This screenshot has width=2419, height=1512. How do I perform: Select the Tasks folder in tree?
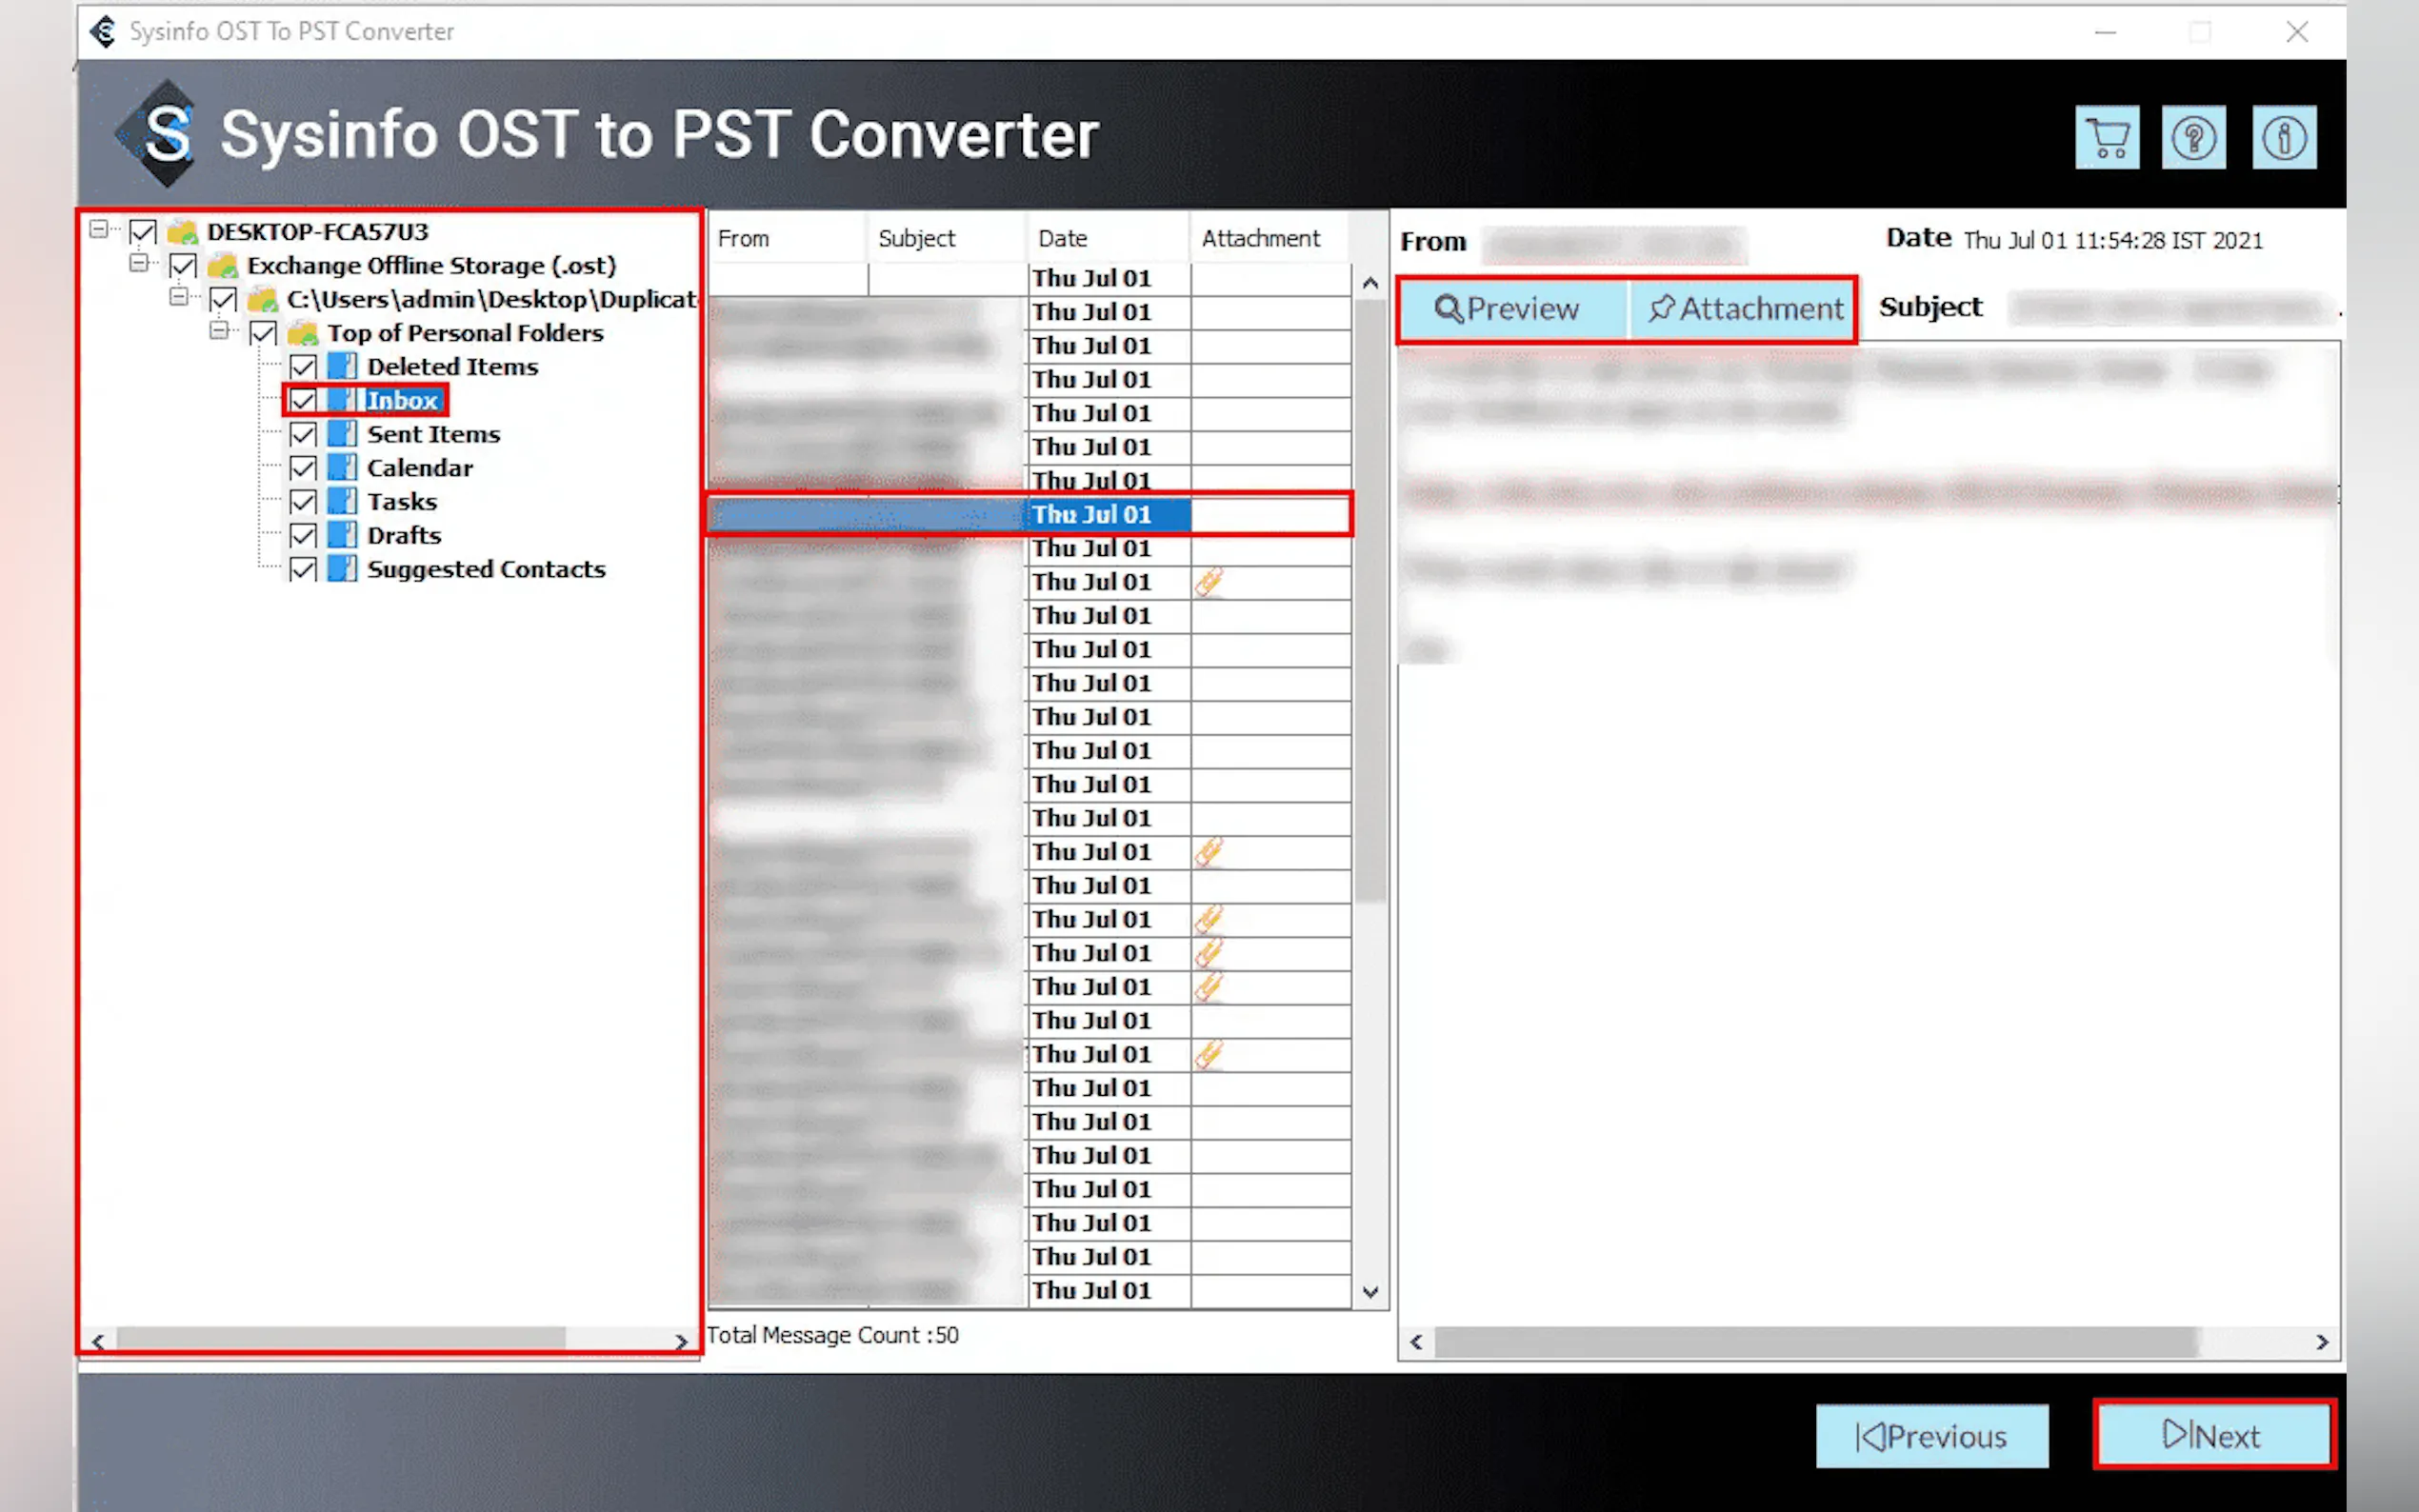(x=401, y=502)
